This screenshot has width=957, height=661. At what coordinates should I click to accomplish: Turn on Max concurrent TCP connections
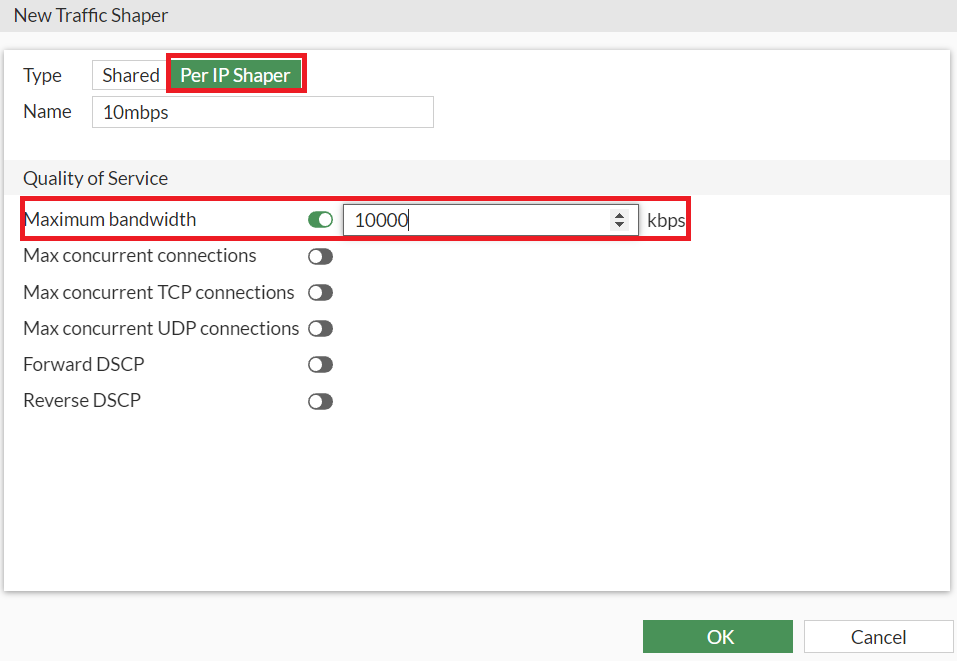click(x=320, y=293)
